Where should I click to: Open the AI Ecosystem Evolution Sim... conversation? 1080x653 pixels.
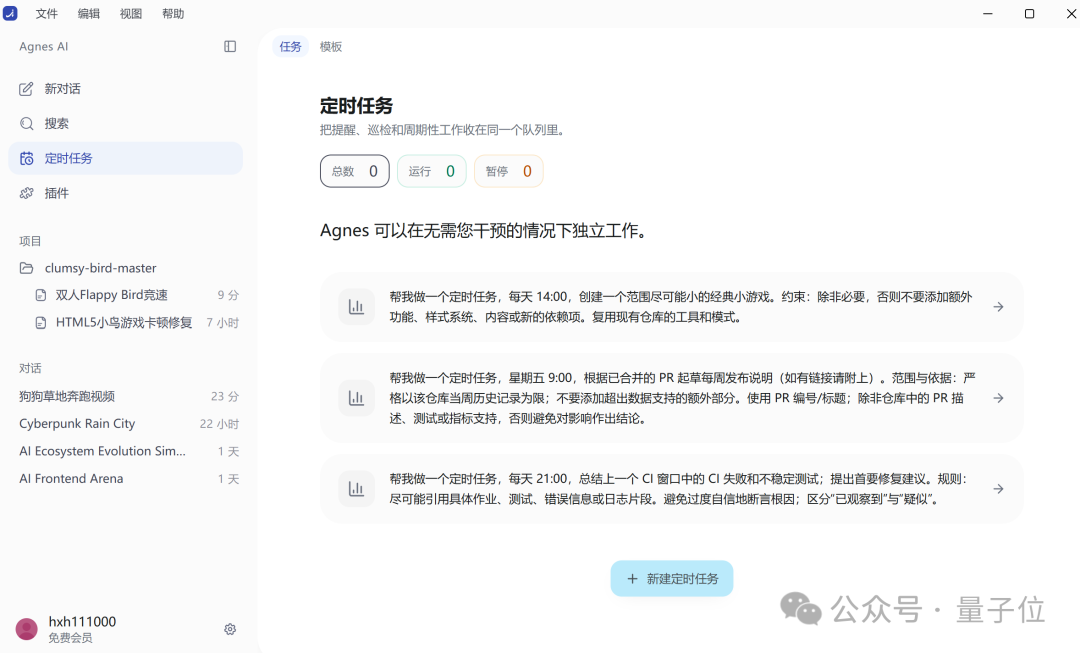point(125,451)
